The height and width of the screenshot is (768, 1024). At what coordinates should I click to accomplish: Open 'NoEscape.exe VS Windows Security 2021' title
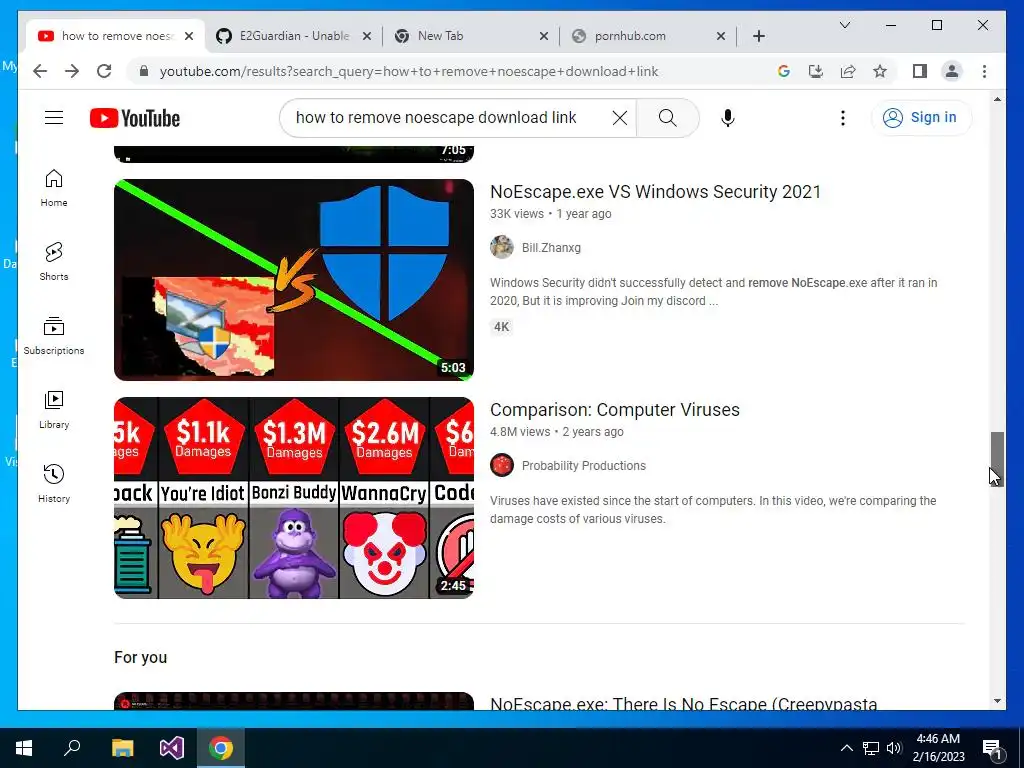[655, 191]
